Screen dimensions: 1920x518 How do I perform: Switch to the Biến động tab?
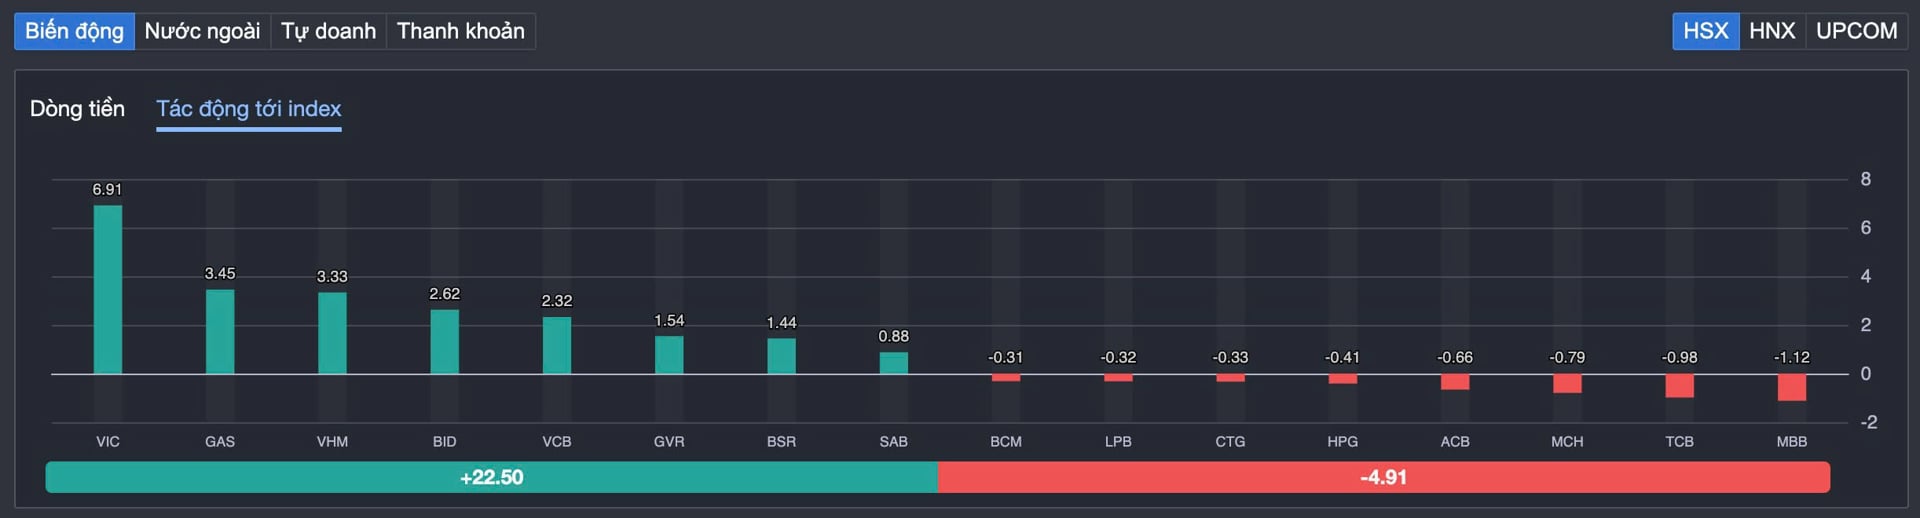[74, 31]
